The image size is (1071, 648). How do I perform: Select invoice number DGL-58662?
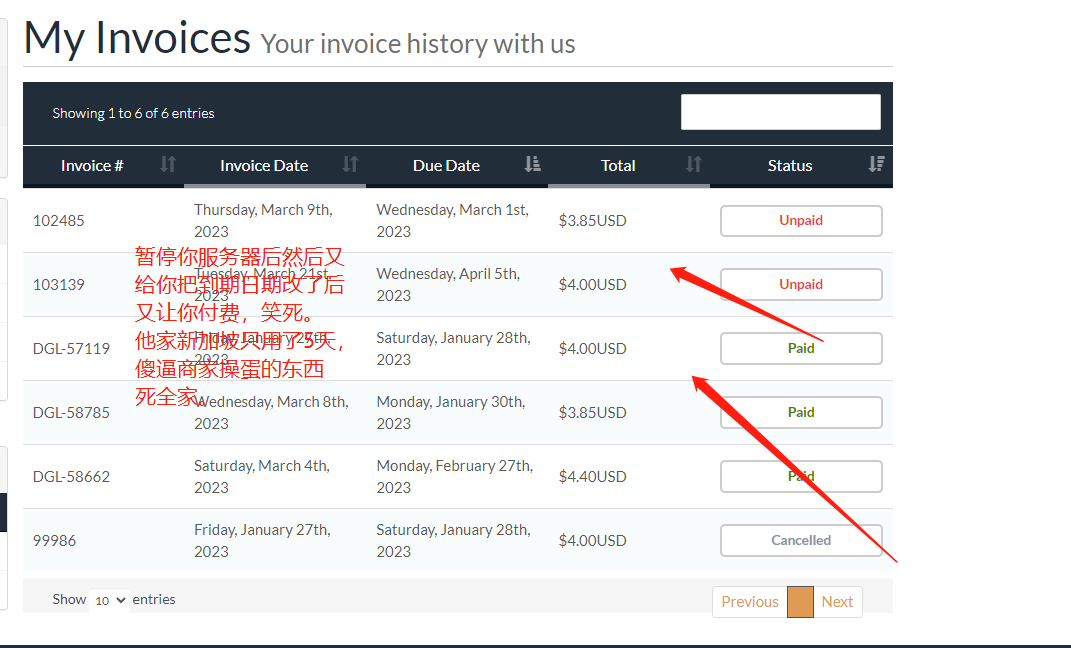[71, 476]
